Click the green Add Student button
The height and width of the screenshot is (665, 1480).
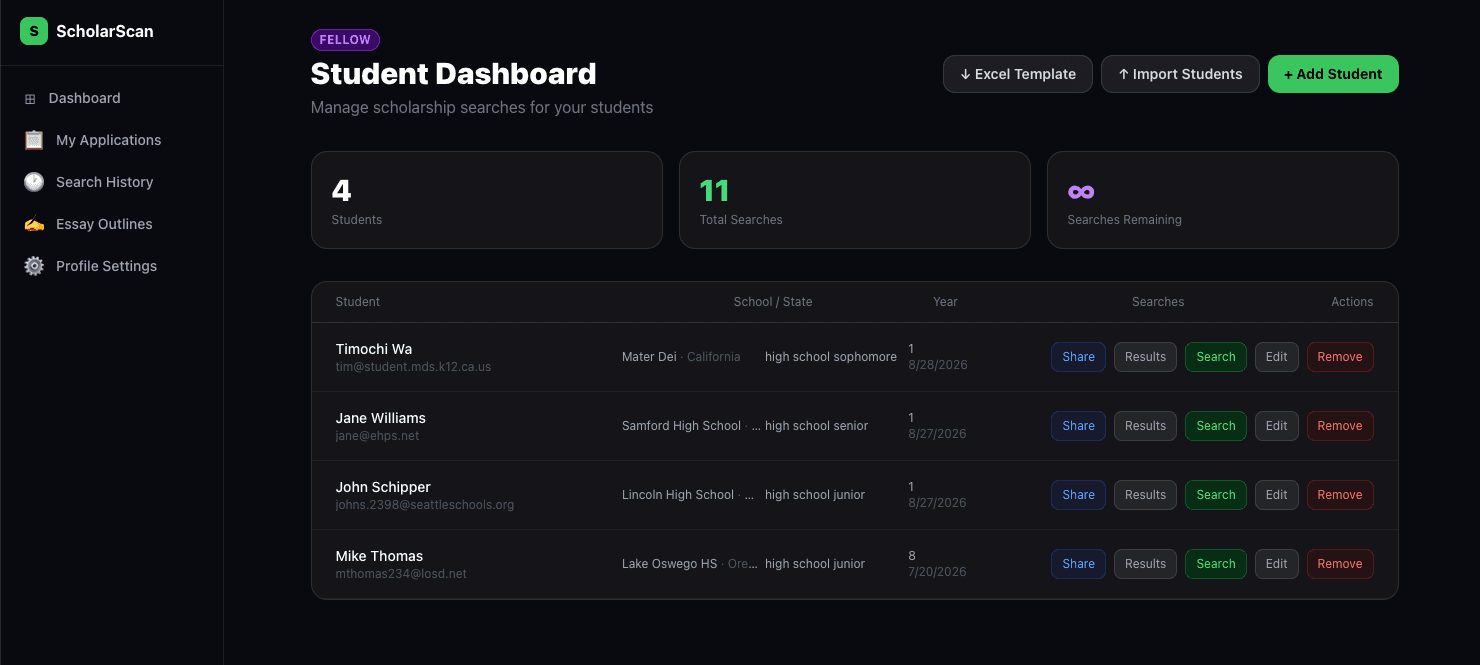point(1333,74)
